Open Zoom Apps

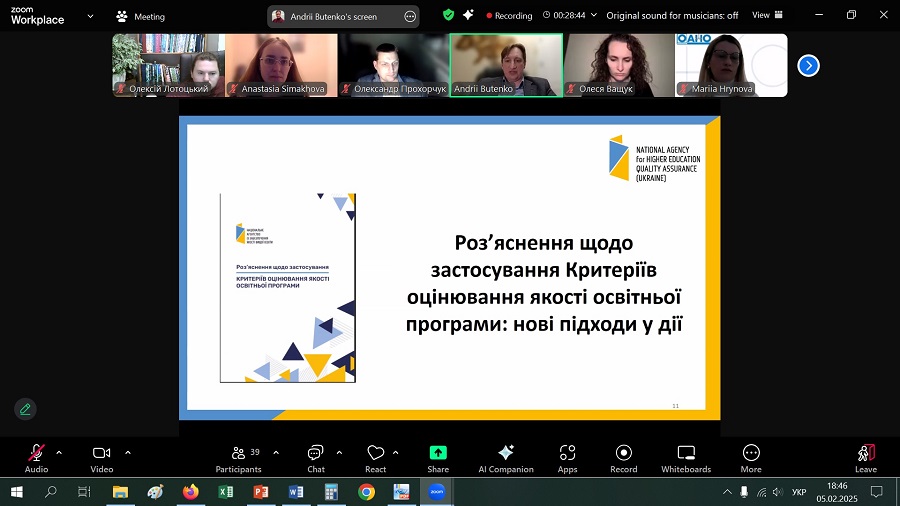[x=567, y=456]
